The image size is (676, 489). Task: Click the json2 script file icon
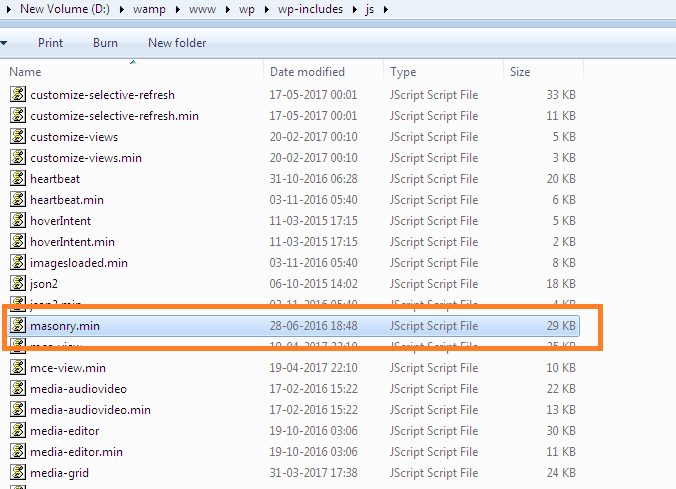point(18,283)
